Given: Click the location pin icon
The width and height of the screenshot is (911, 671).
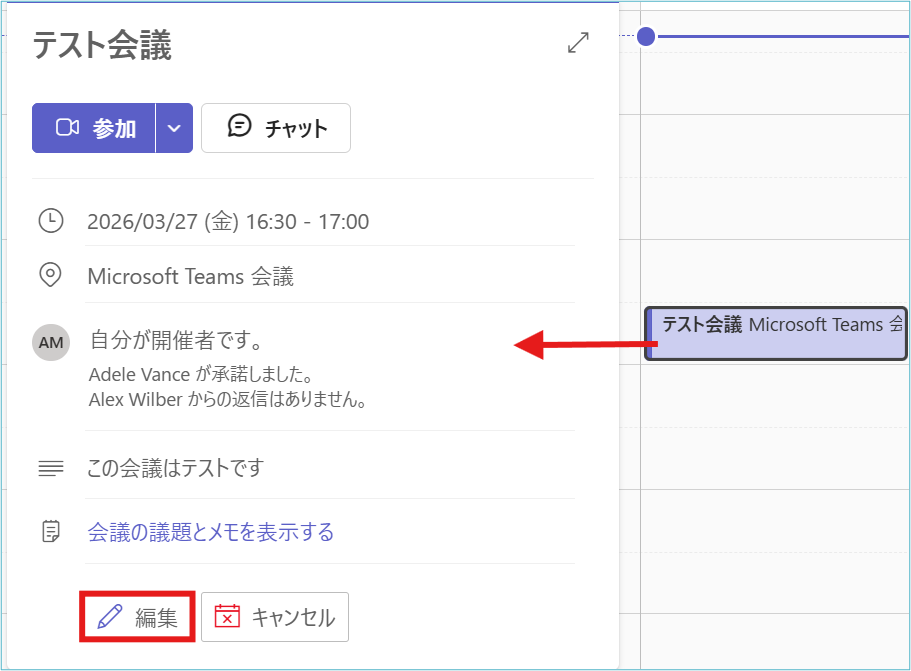Looking at the screenshot, I should [x=50, y=275].
